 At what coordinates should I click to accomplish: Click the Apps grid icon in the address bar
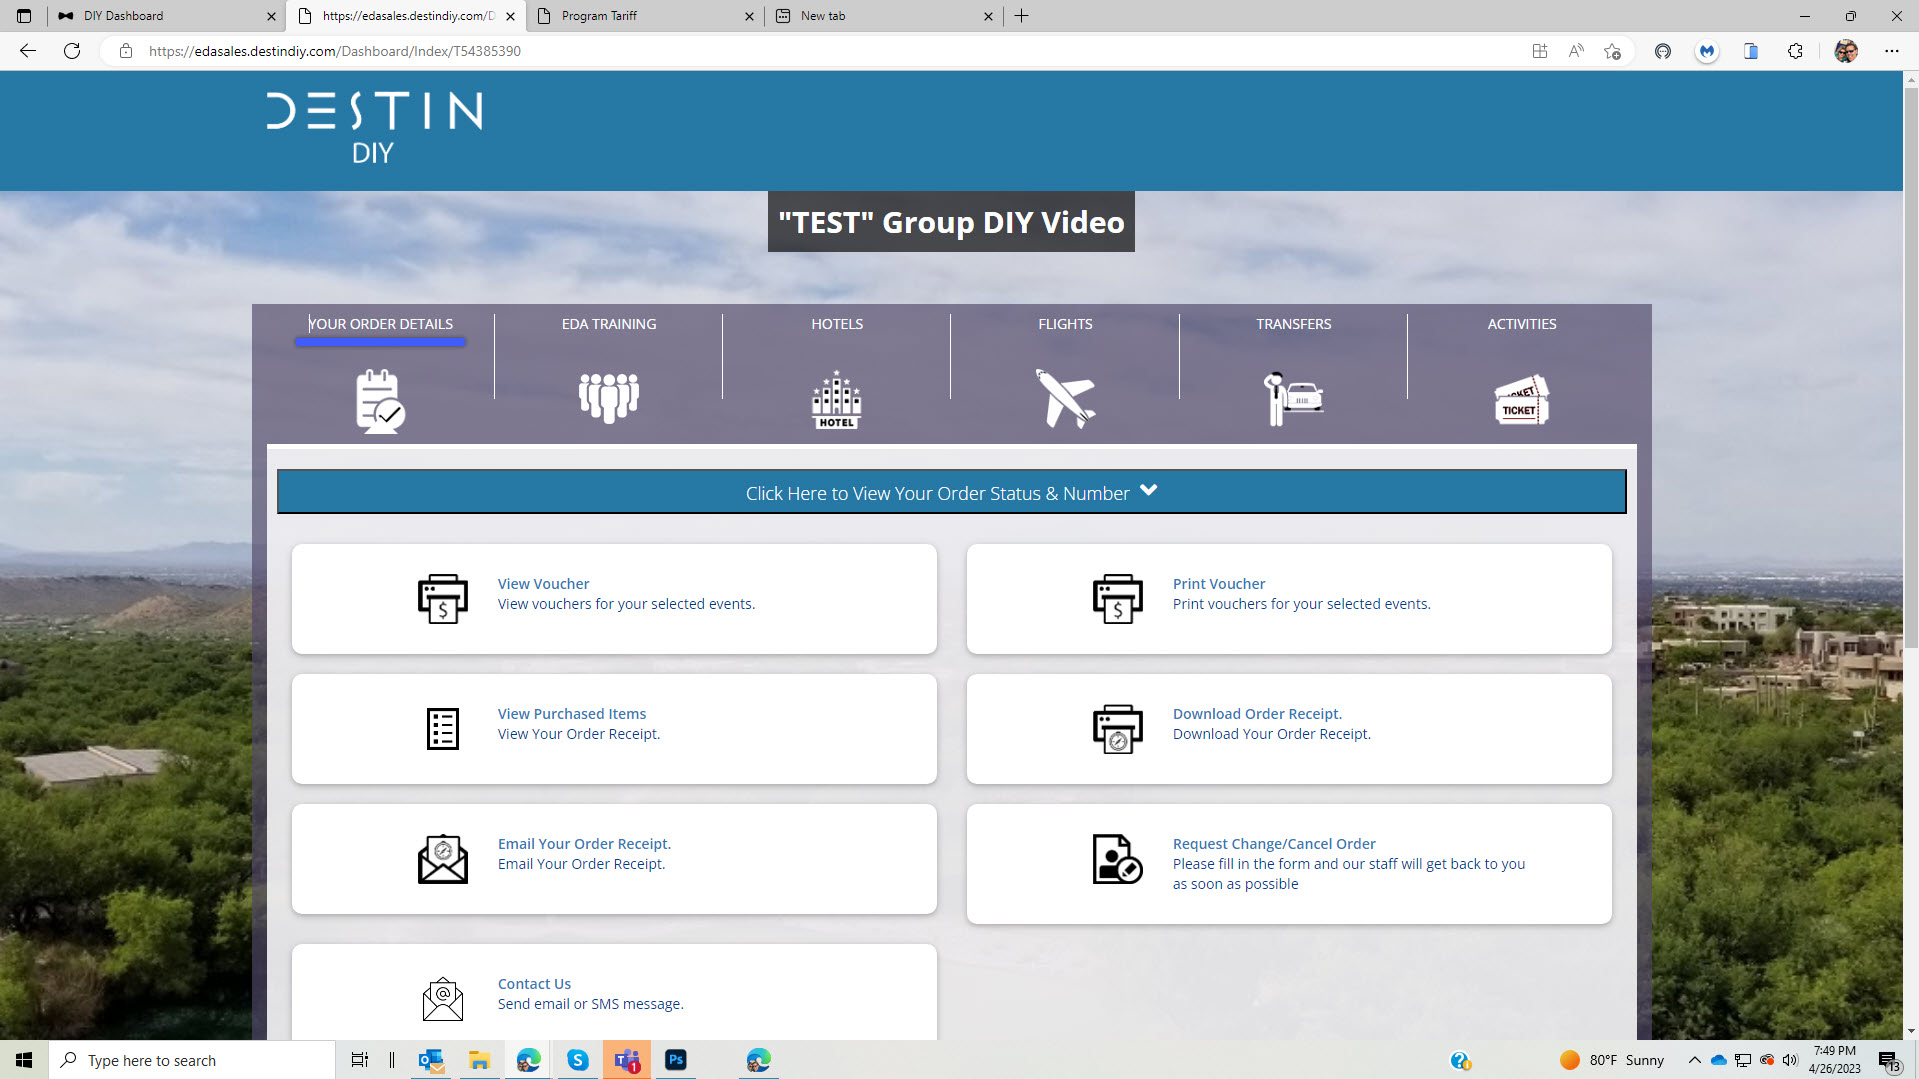tap(1540, 51)
